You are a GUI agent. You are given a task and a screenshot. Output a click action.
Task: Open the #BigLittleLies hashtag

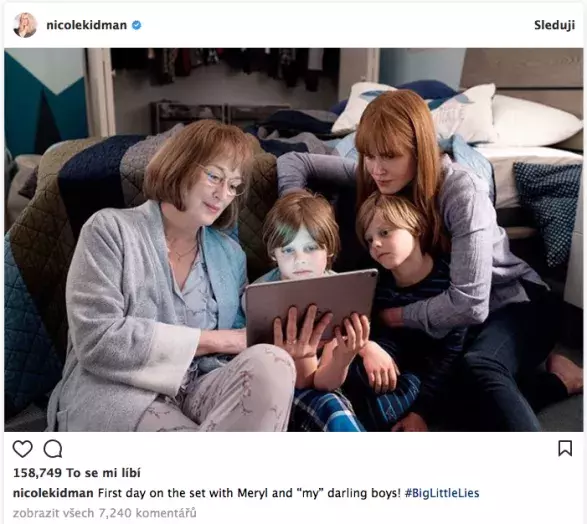442,493
